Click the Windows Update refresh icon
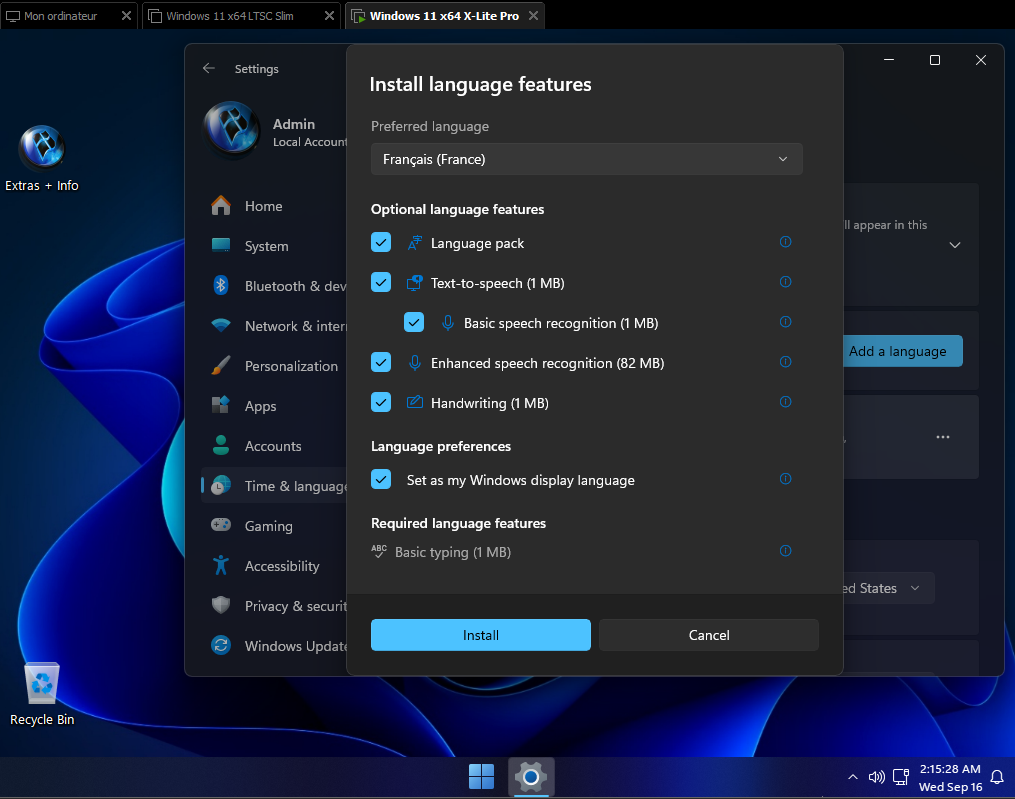This screenshot has height=799, width=1015. (x=221, y=646)
